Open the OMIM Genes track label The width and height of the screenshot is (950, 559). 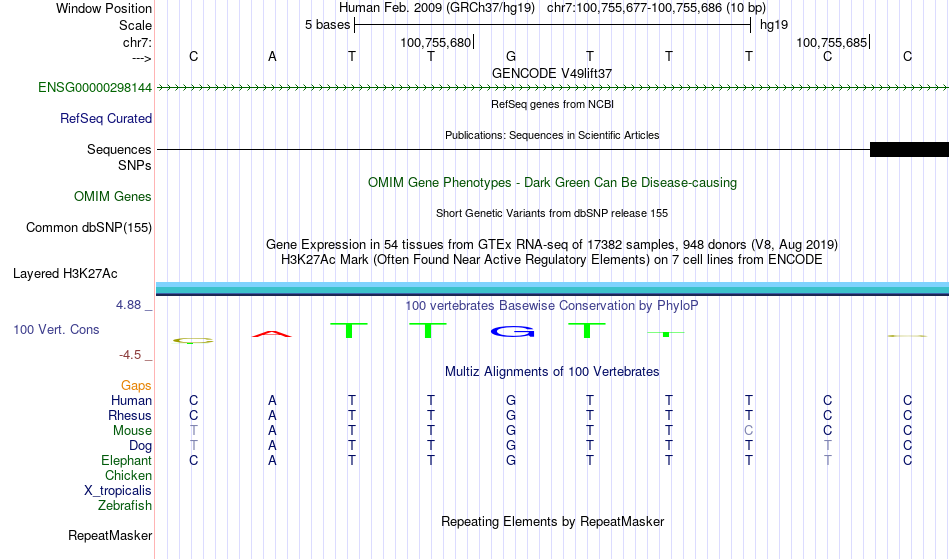point(113,197)
